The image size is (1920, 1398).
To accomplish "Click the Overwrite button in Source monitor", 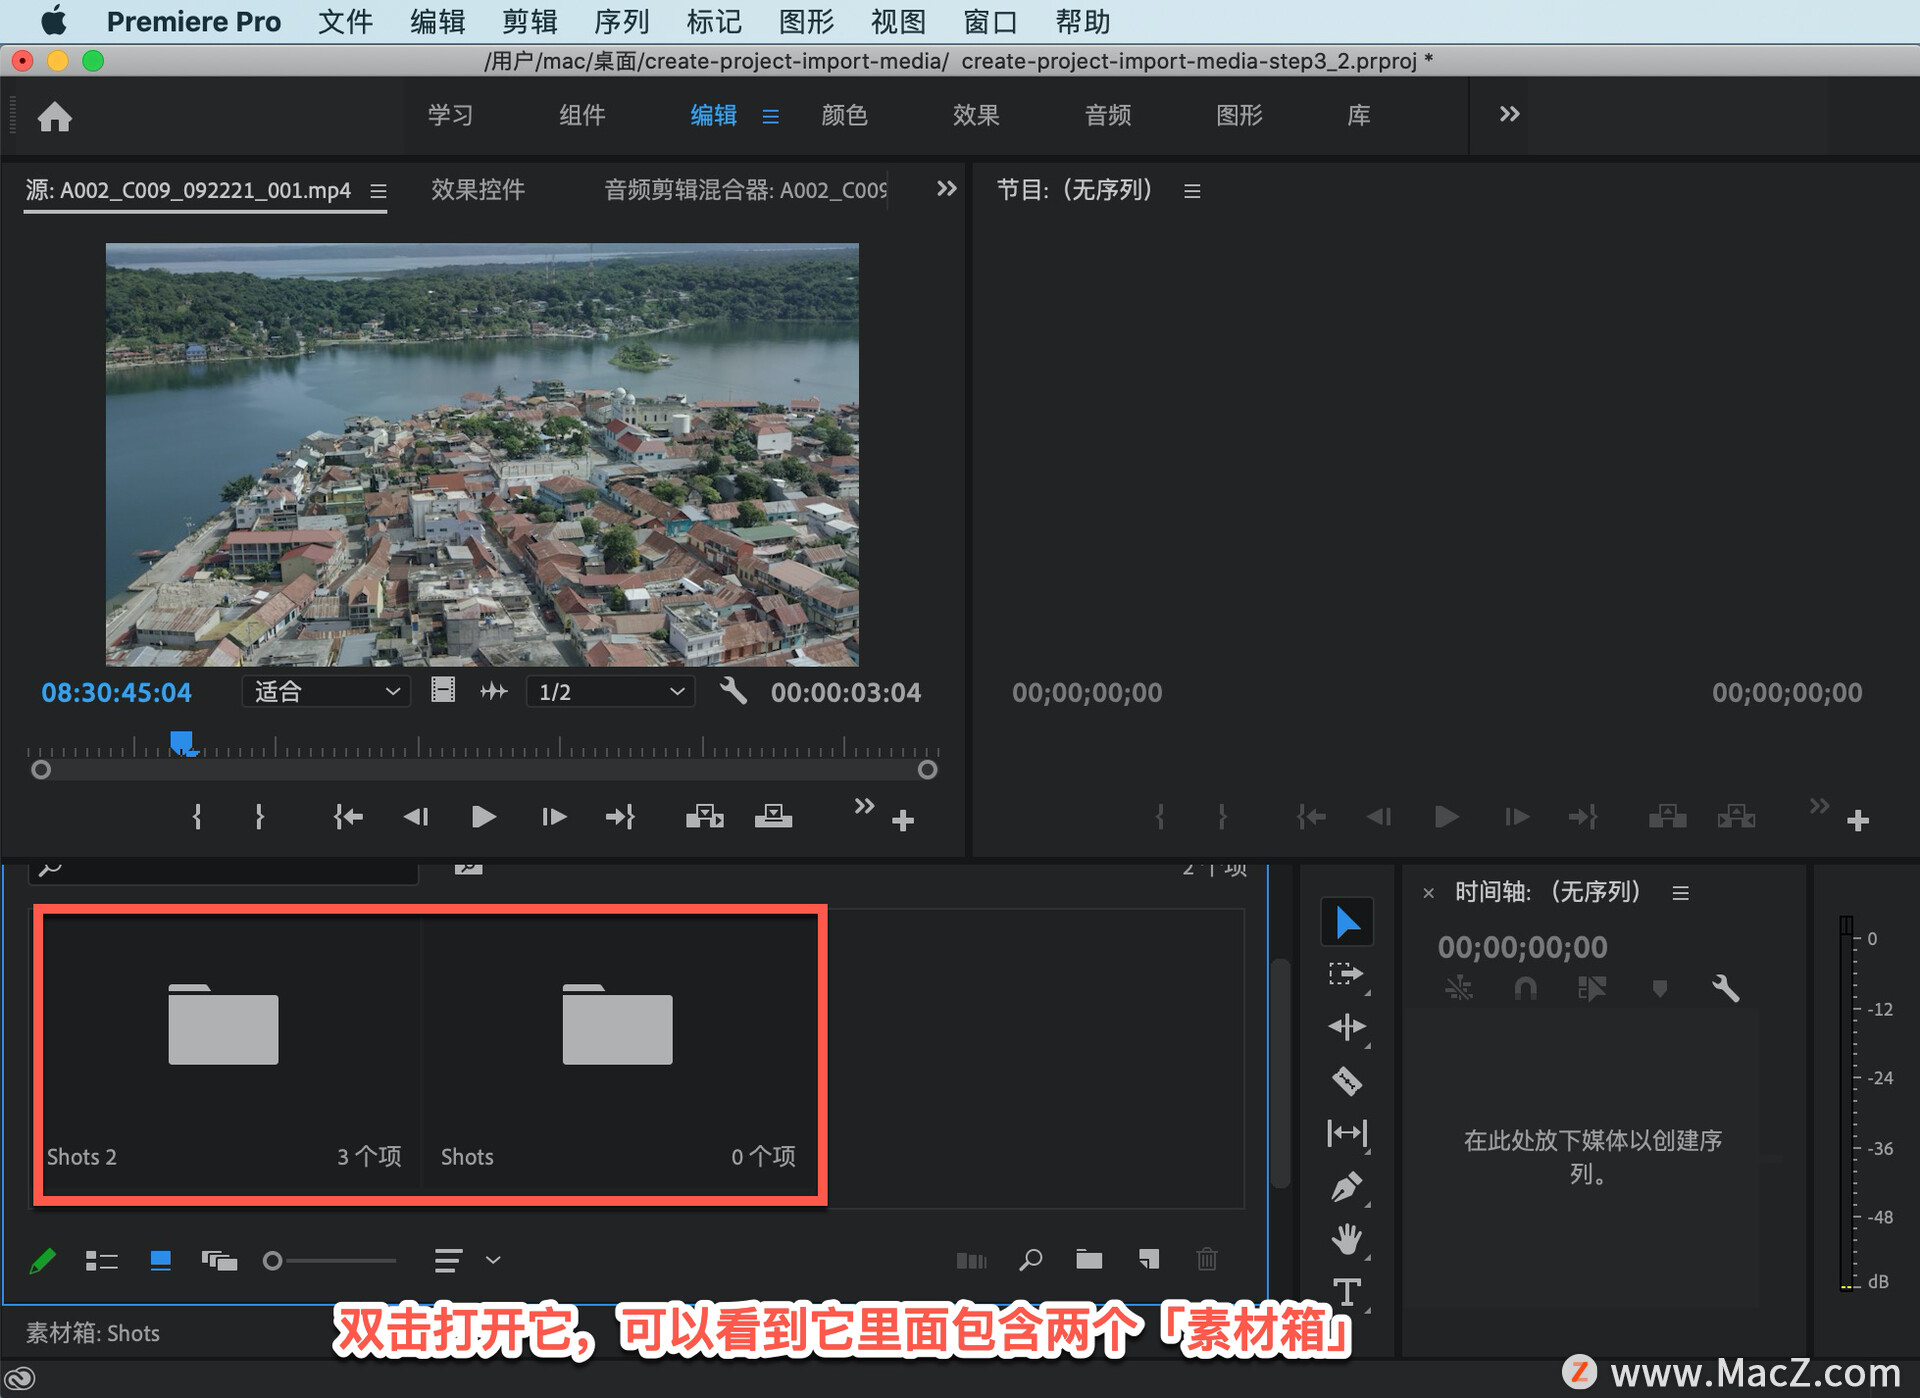I will click(773, 817).
